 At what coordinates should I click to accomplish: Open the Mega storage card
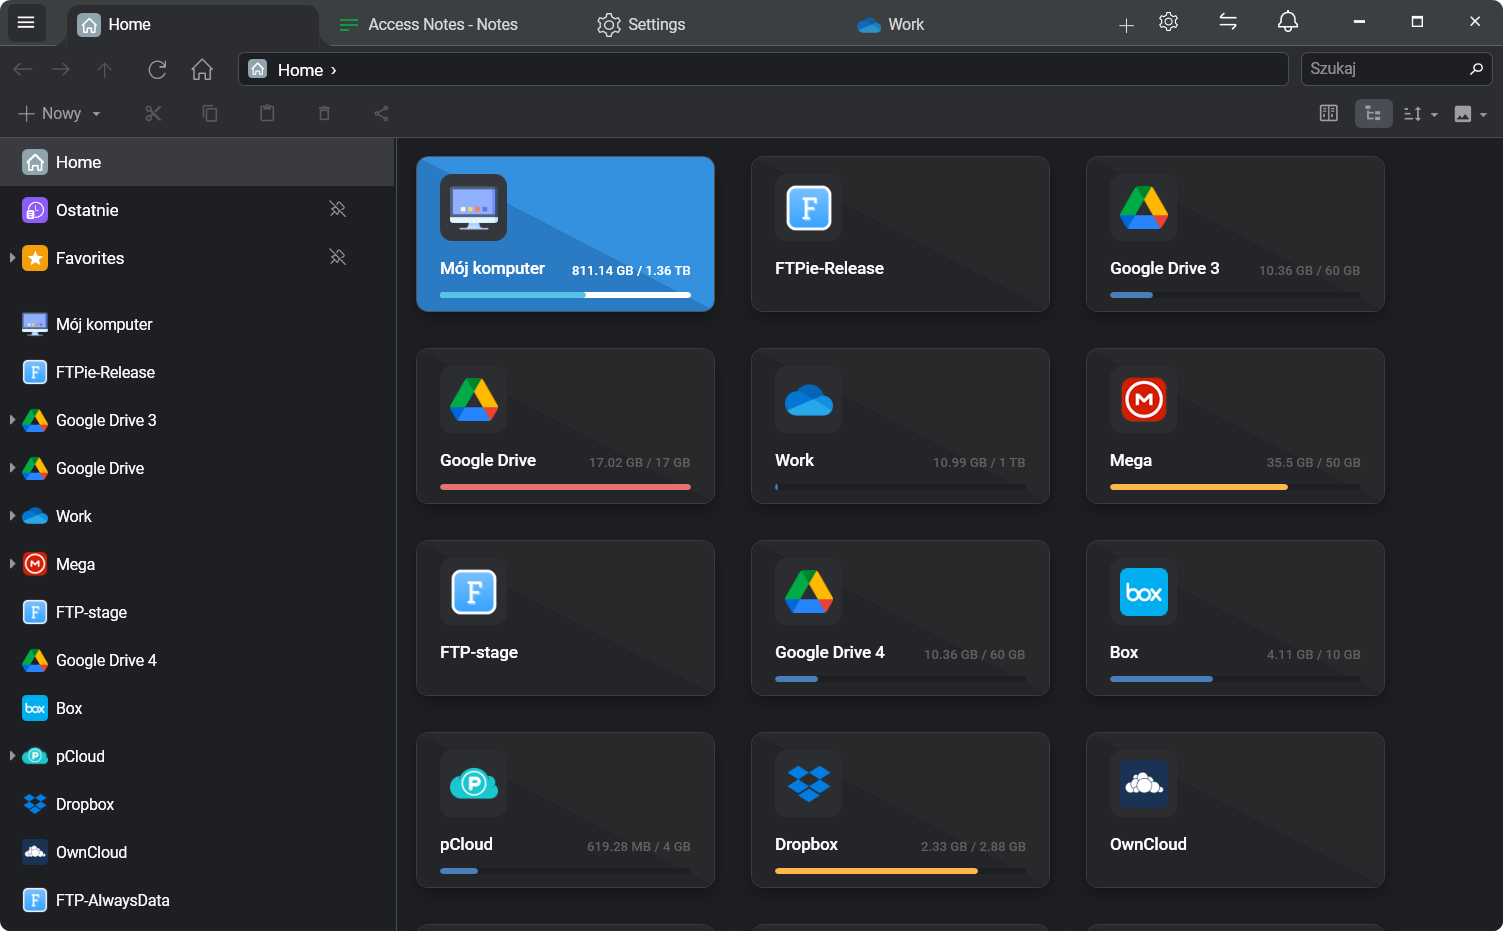tap(1235, 426)
